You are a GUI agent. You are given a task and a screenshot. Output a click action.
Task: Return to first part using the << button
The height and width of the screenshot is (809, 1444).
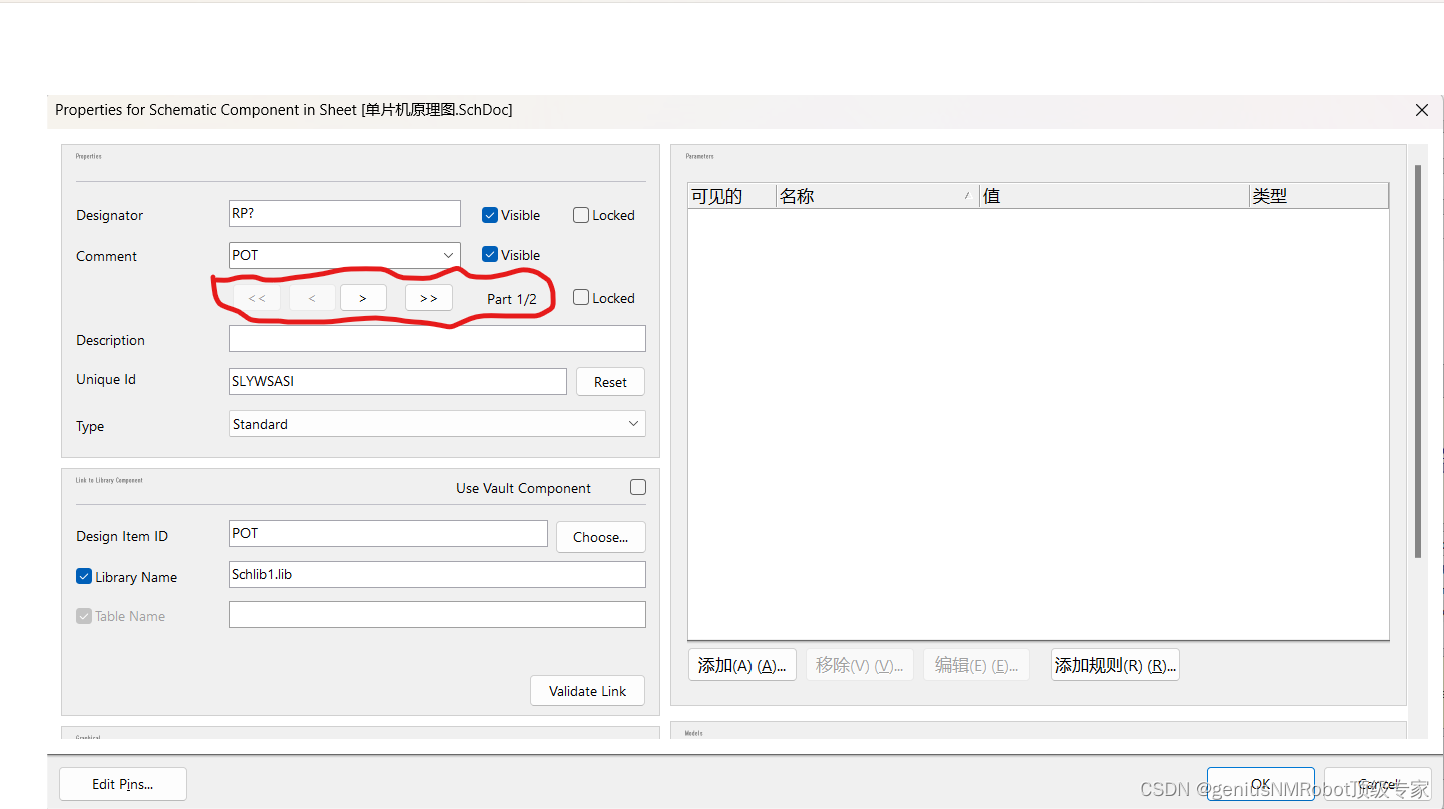256,297
